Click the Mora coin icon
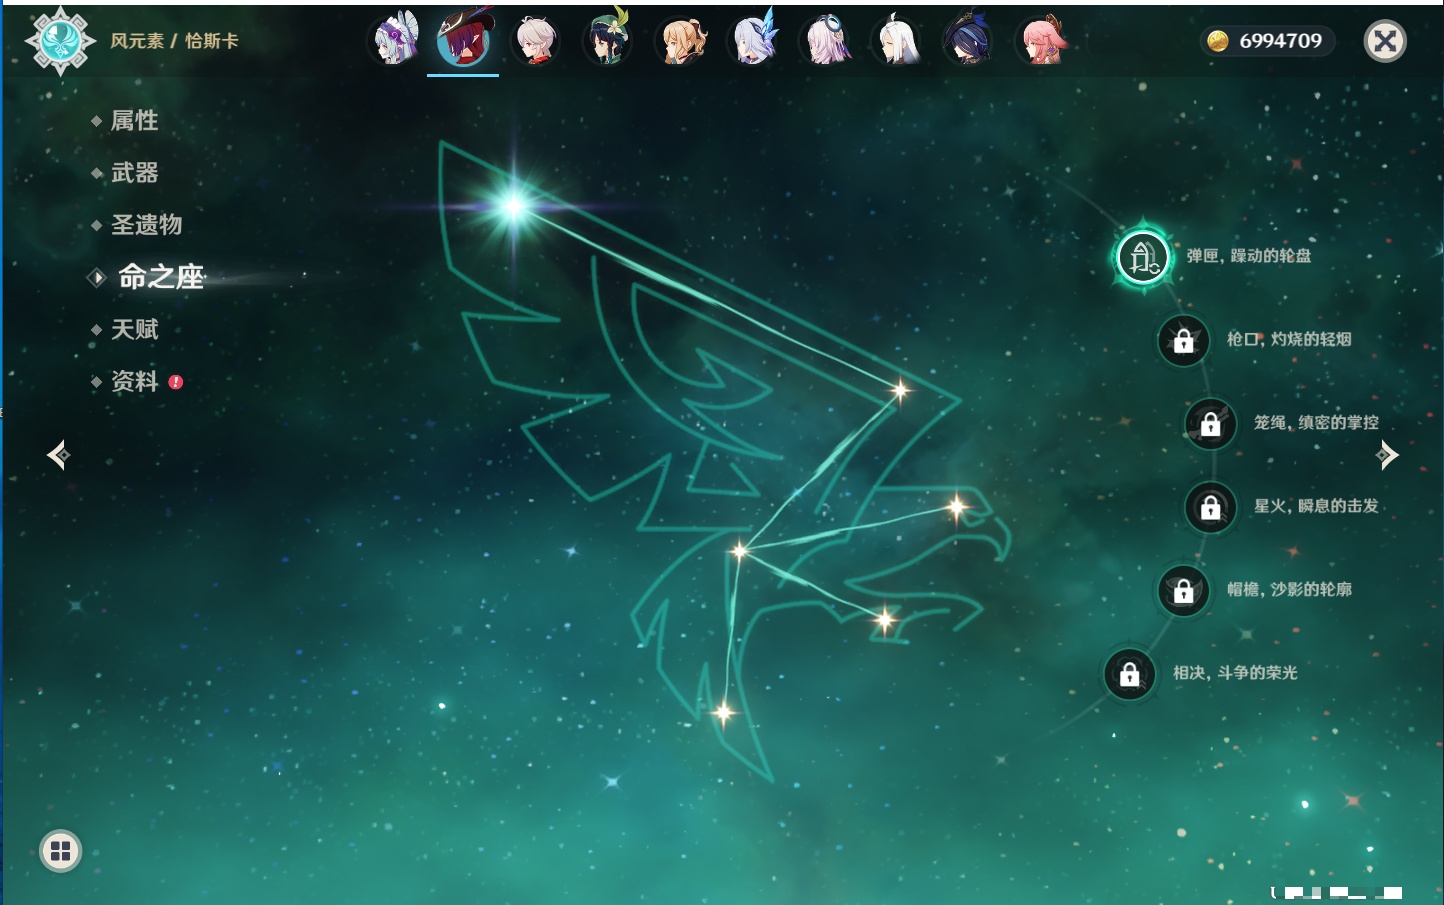Screen dimensions: 1444x905 [x=1217, y=41]
